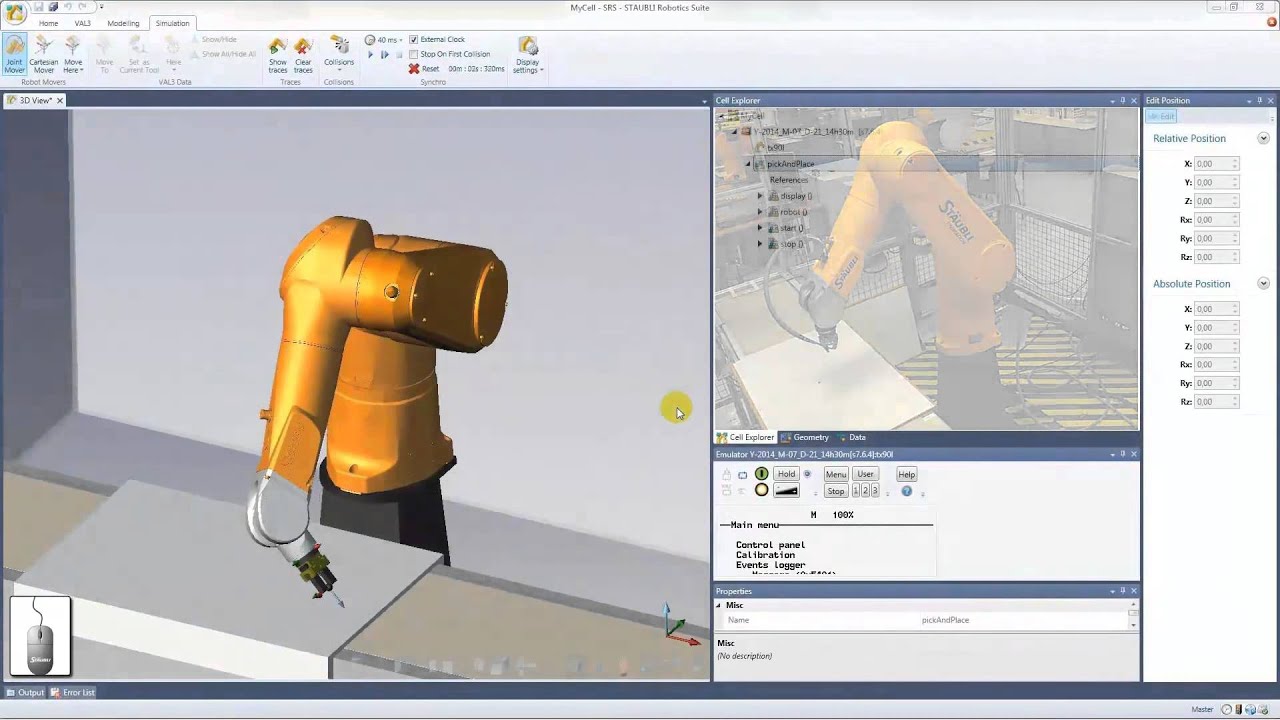Click the blue help question icon in Emulator
Viewport: 1280px width, 720px height.
coord(907,491)
